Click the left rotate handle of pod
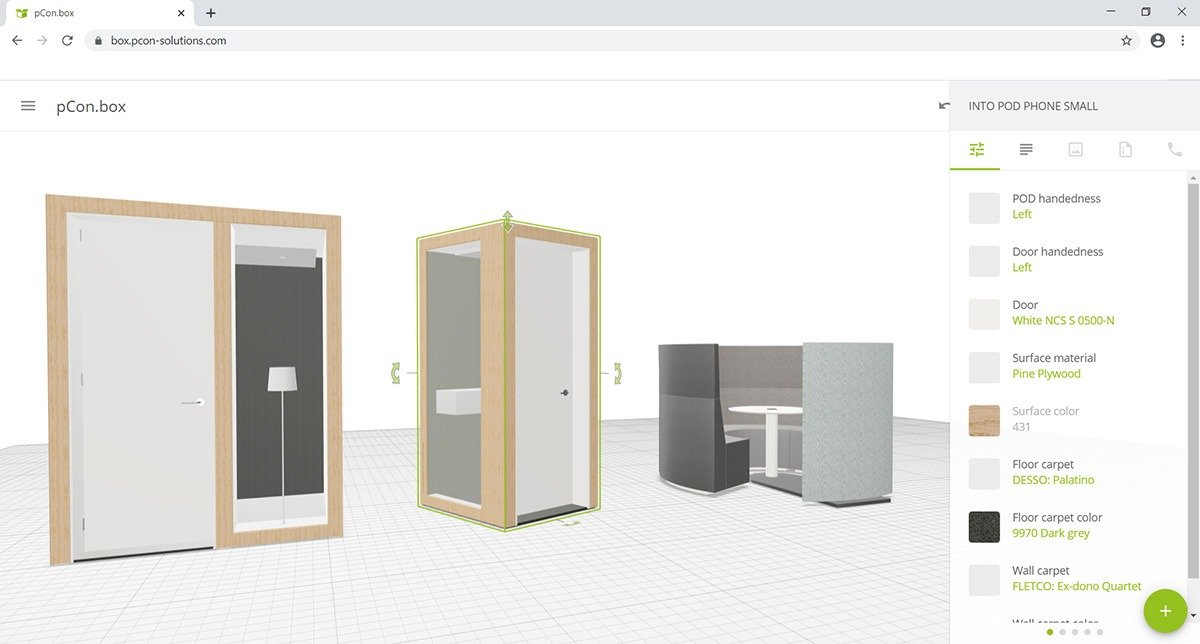This screenshot has width=1200, height=644. point(397,374)
